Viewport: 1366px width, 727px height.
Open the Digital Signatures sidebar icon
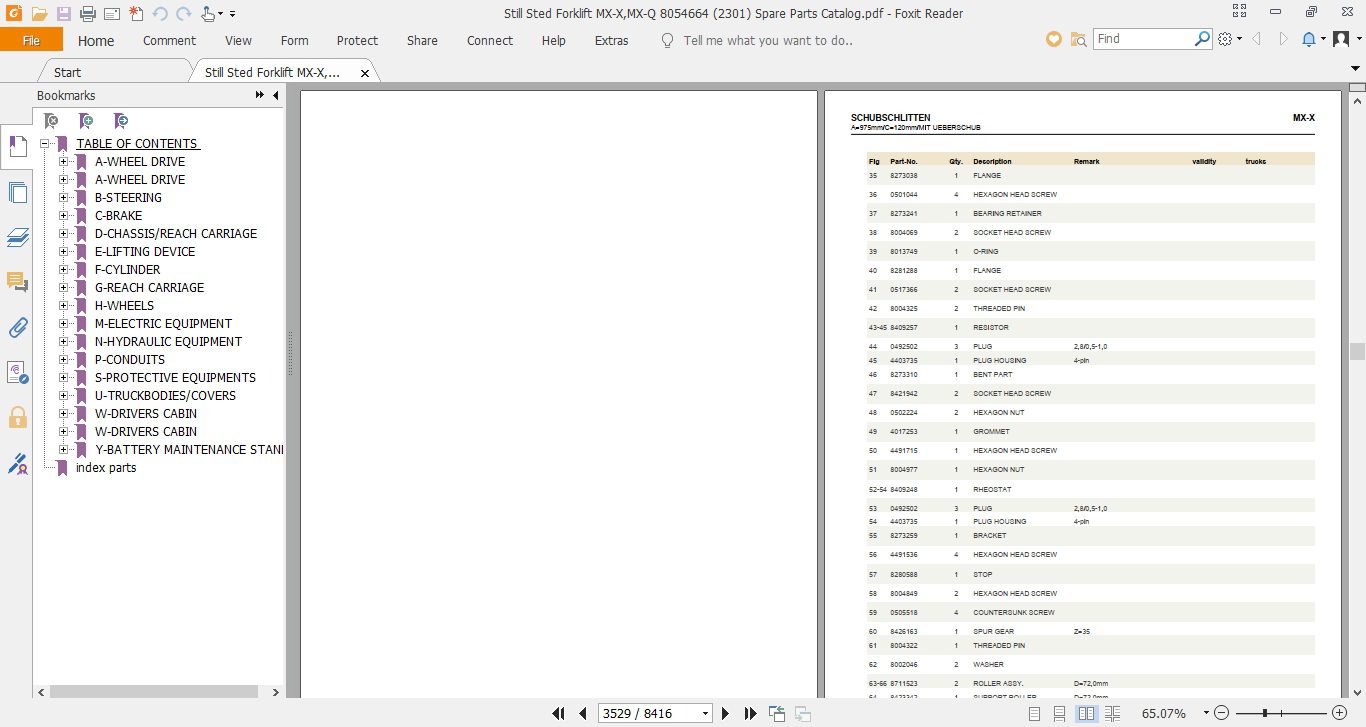pyautogui.click(x=17, y=372)
